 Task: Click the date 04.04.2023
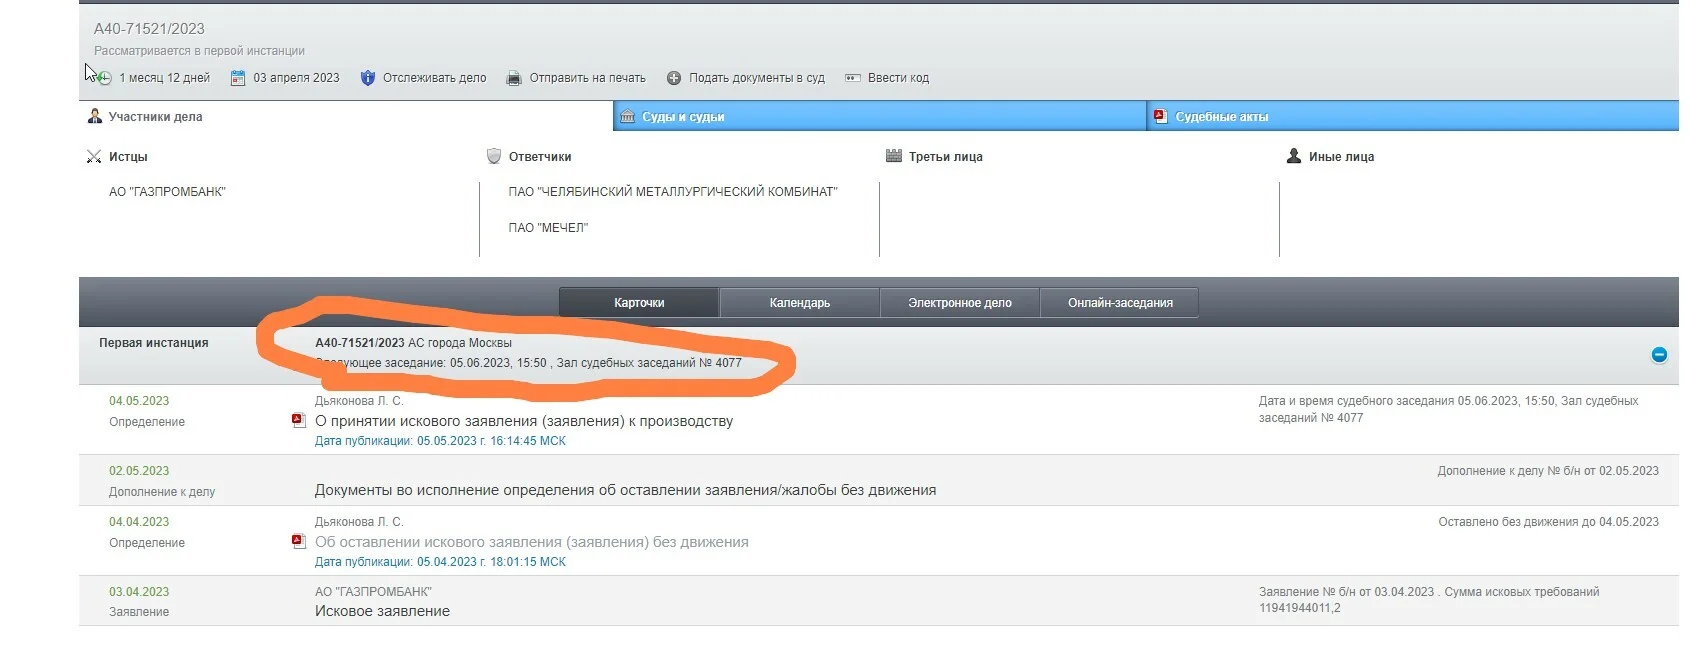coord(139,522)
